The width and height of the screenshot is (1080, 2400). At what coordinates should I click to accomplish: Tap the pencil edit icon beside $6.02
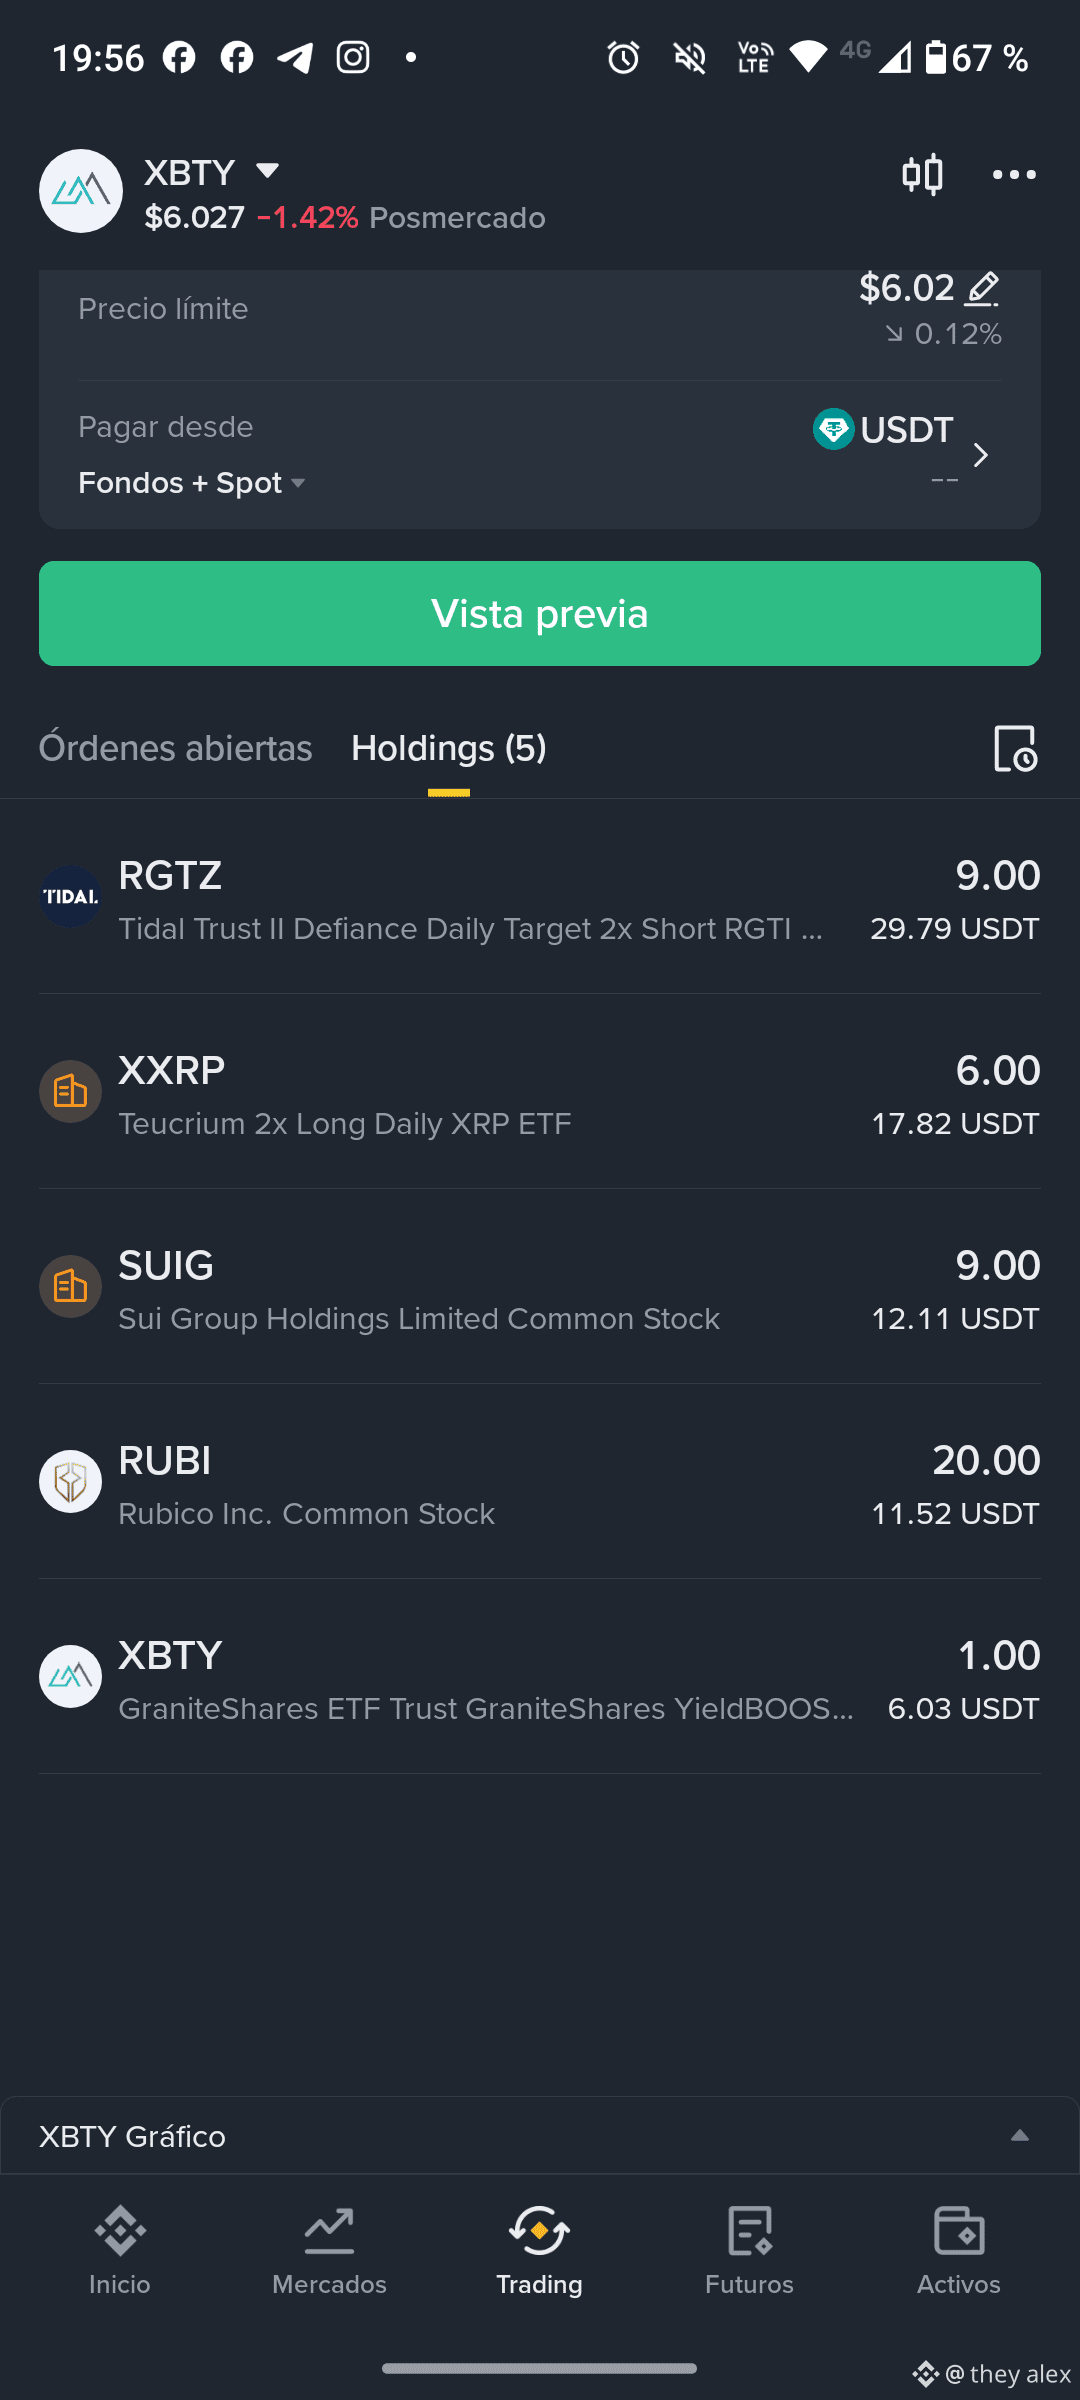point(982,289)
